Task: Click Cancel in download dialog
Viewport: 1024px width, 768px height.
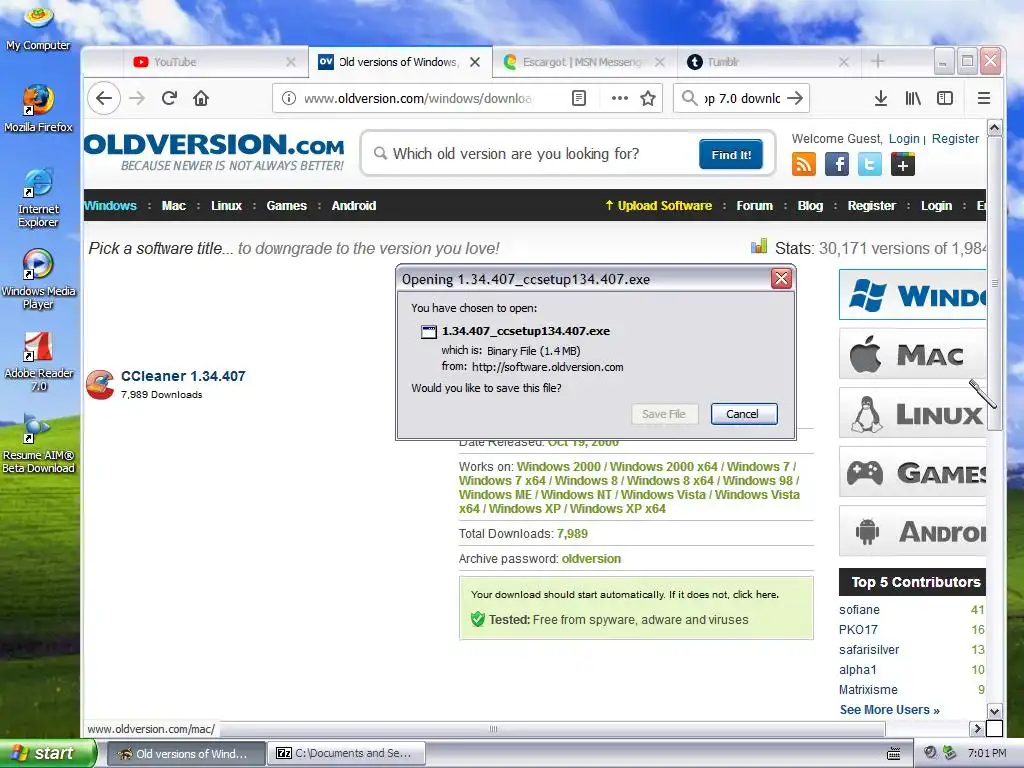Action: click(x=744, y=414)
